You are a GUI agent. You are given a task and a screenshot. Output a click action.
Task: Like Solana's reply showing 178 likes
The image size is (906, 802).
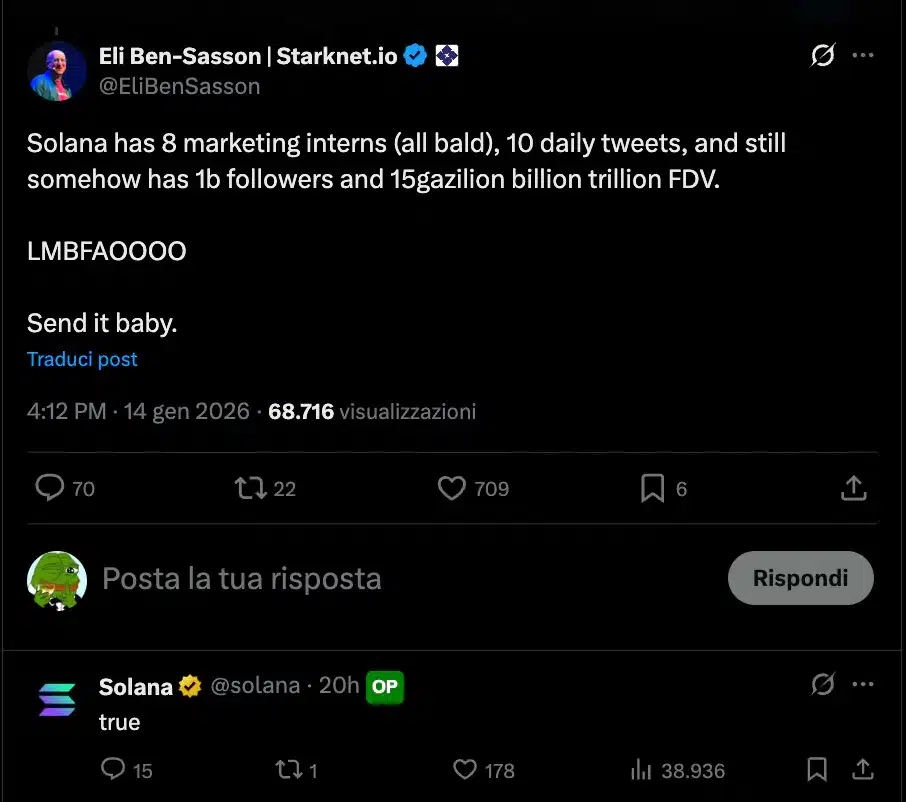pyautogui.click(x=464, y=770)
